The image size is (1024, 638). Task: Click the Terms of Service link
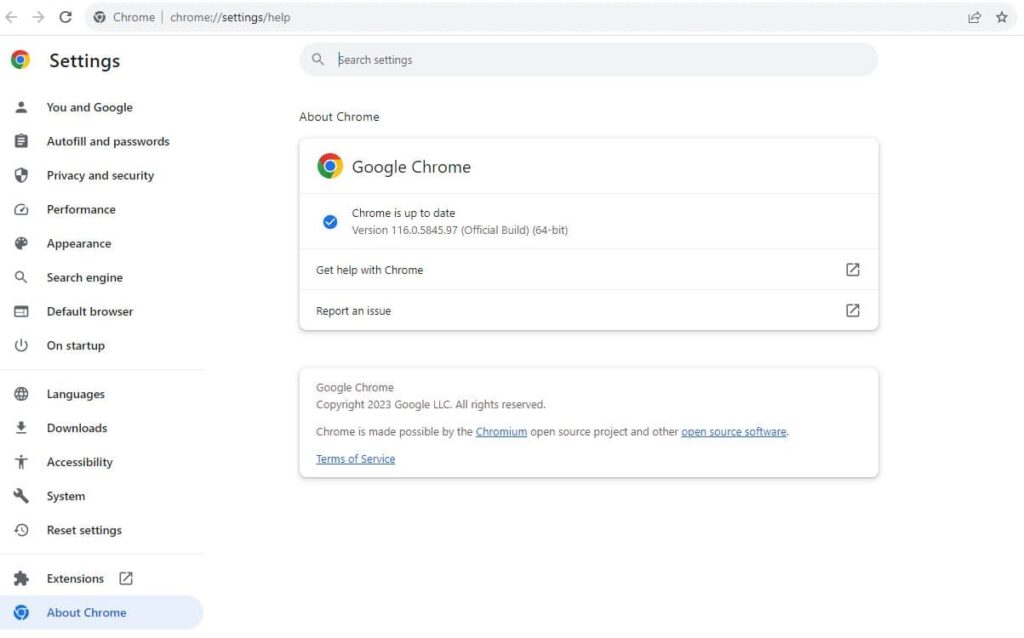[x=355, y=458]
